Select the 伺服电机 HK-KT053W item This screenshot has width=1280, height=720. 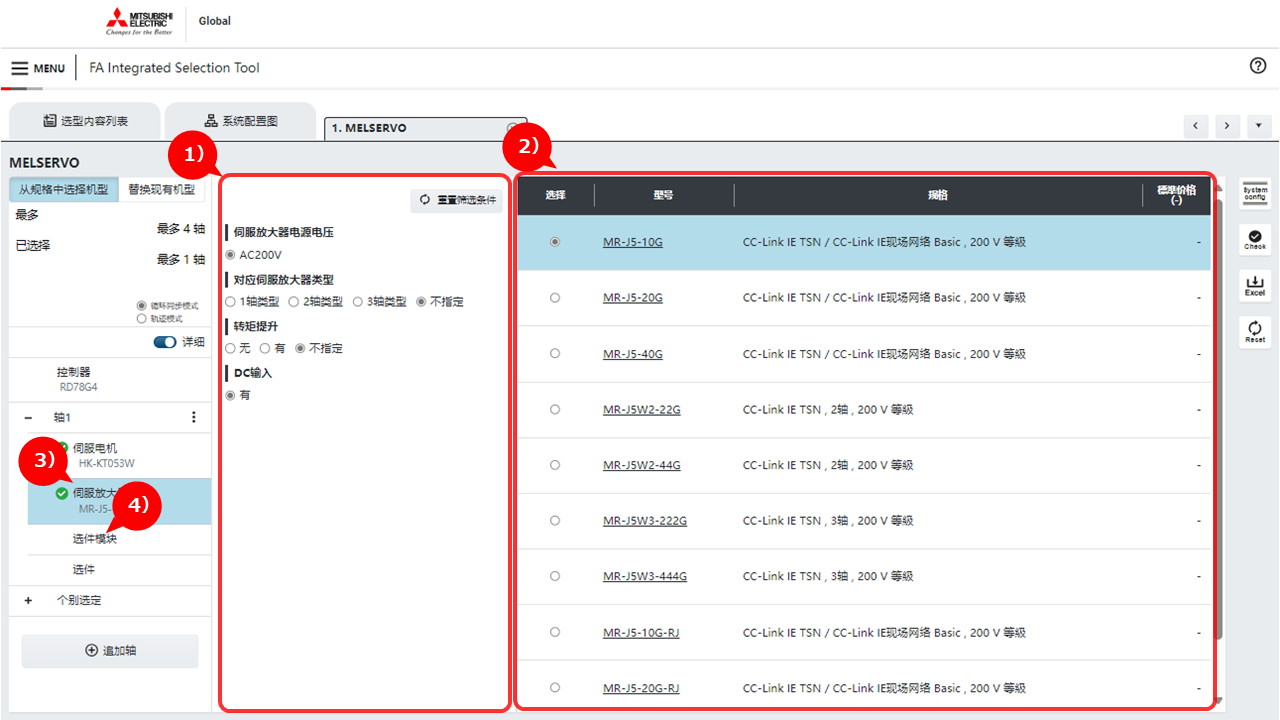point(119,456)
